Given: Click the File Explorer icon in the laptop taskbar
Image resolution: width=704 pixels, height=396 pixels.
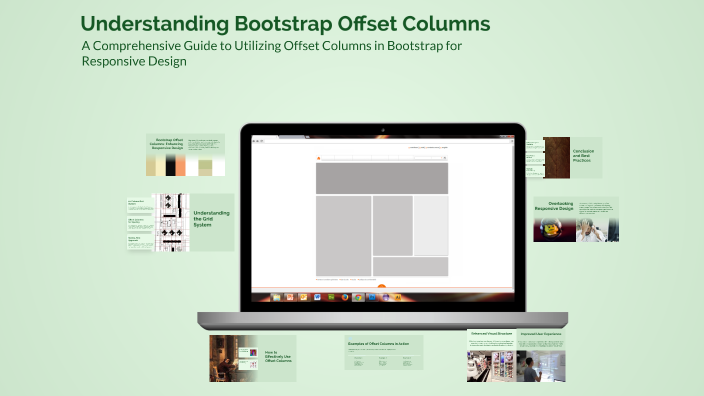Looking at the screenshot, I should (x=276, y=297).
